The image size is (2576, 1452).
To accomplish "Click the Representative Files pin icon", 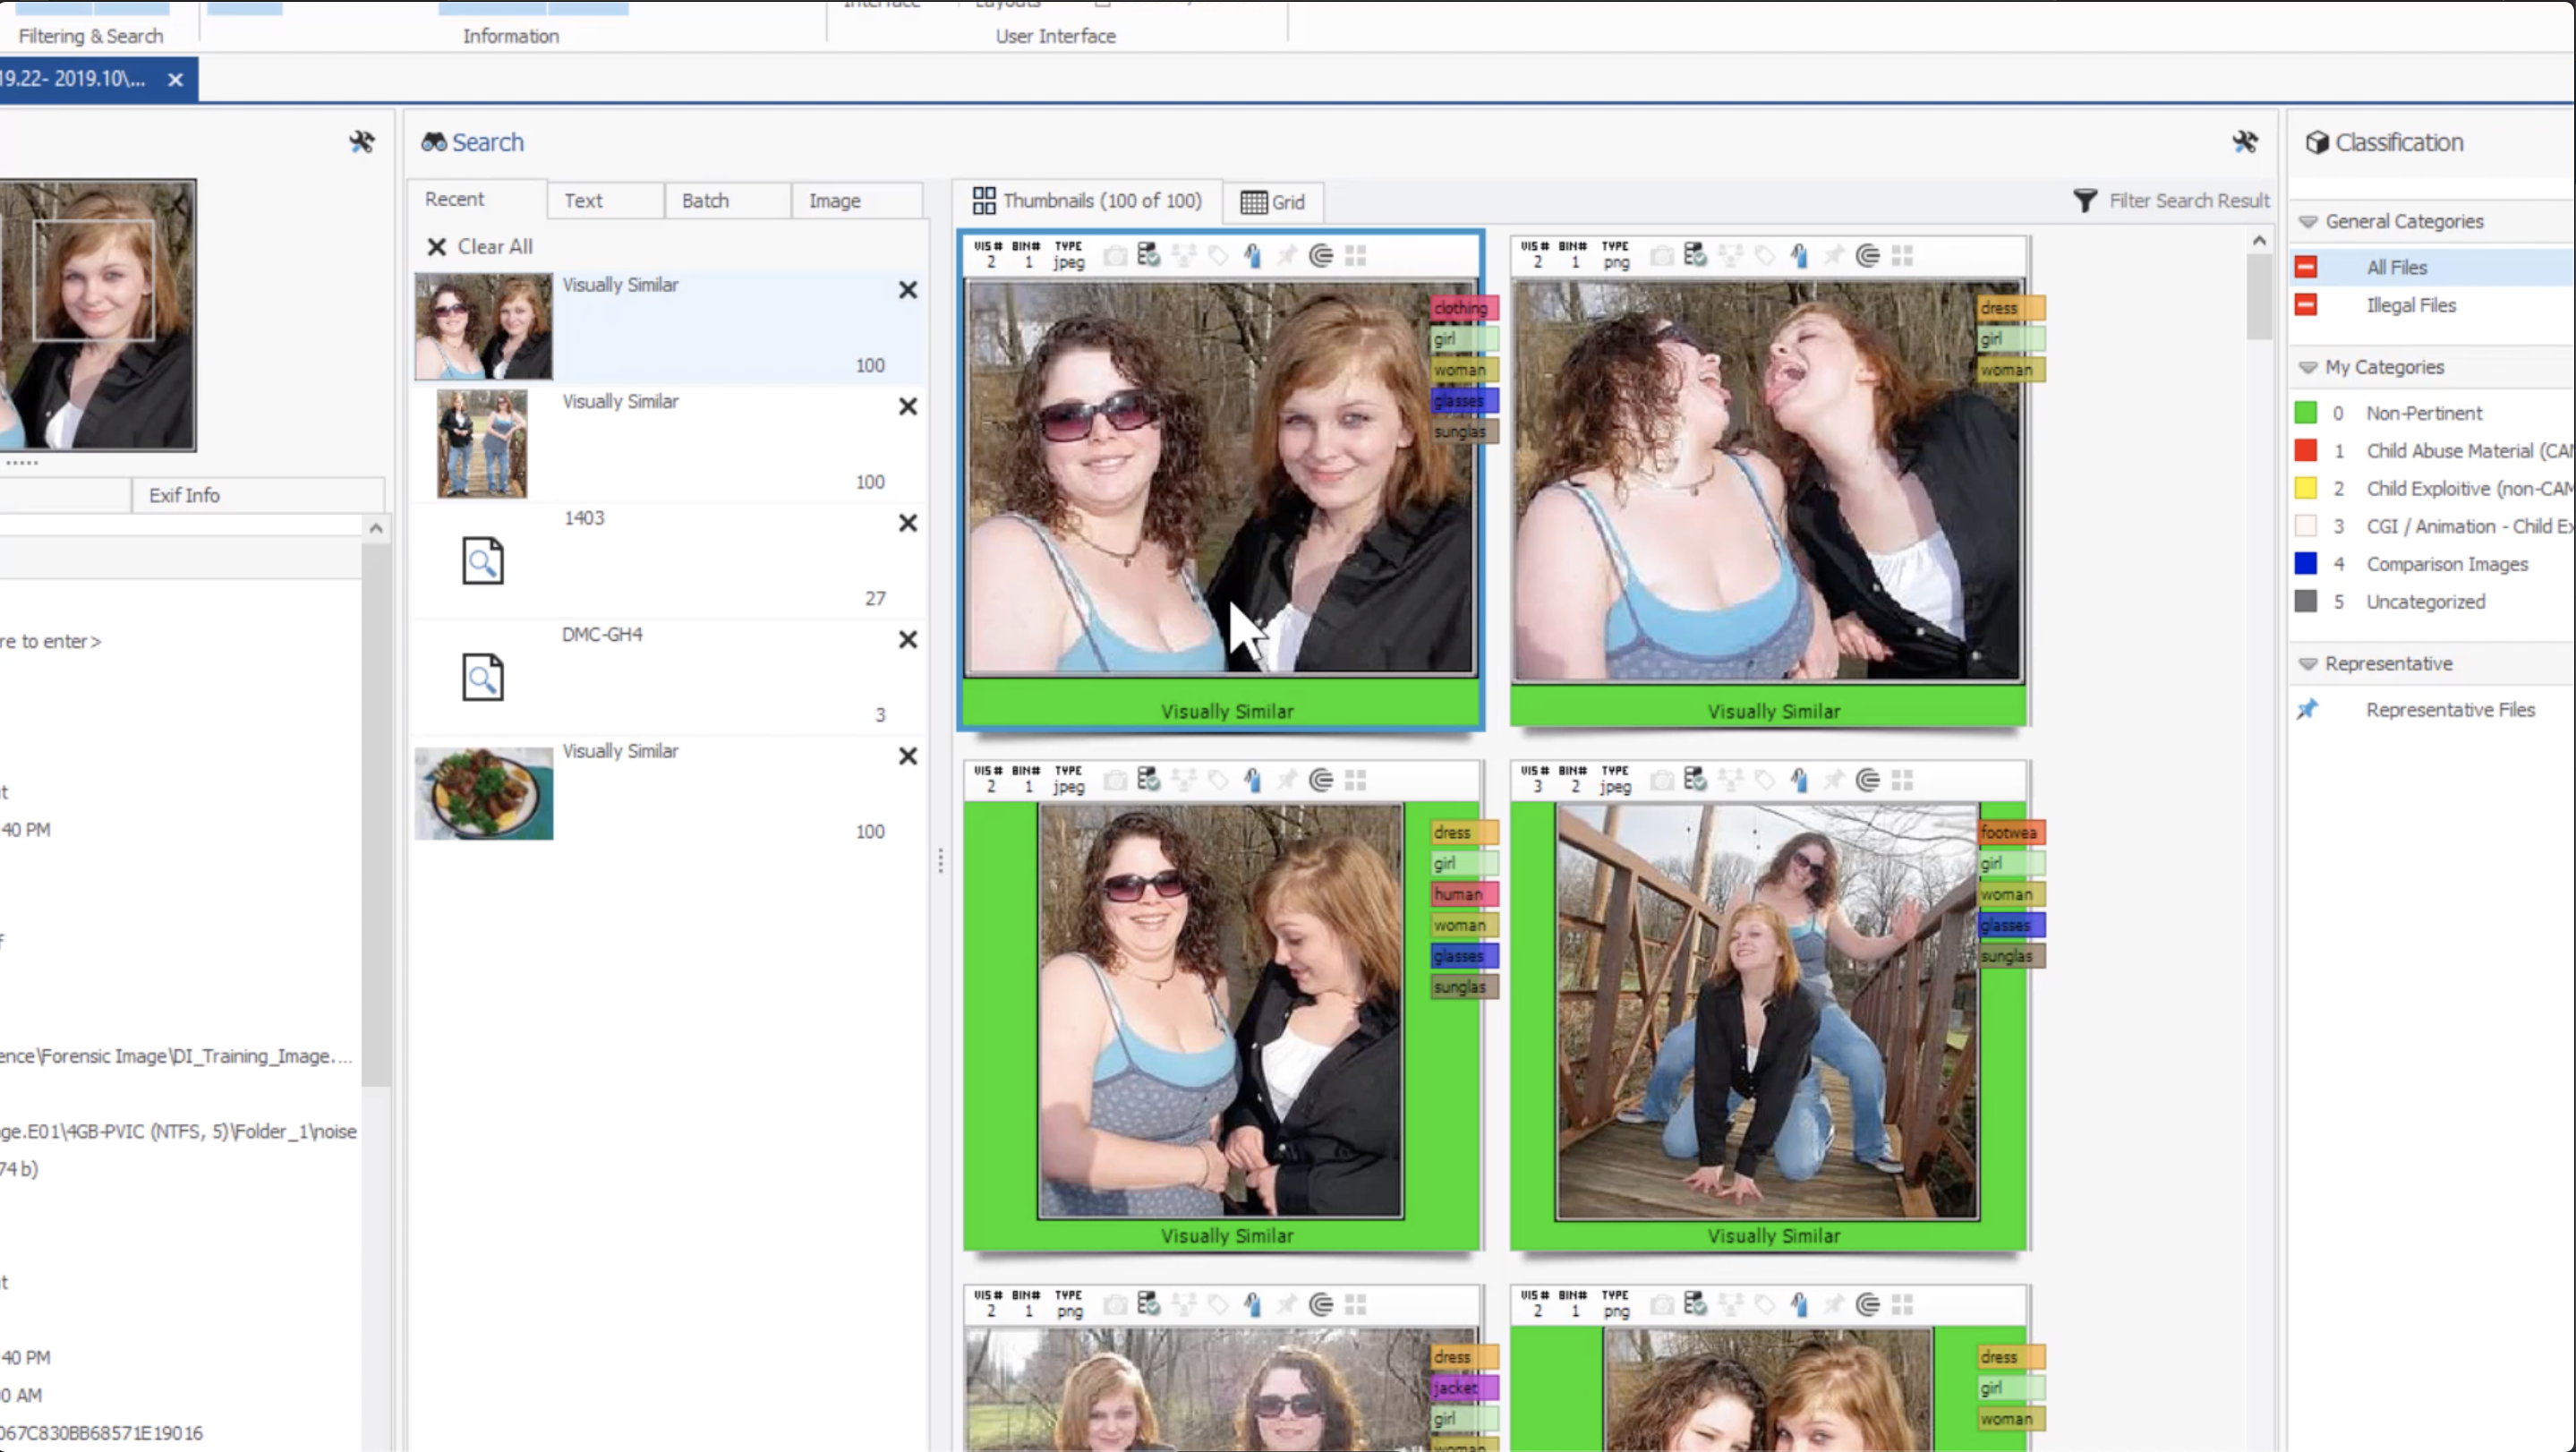I will point(2307,710).
